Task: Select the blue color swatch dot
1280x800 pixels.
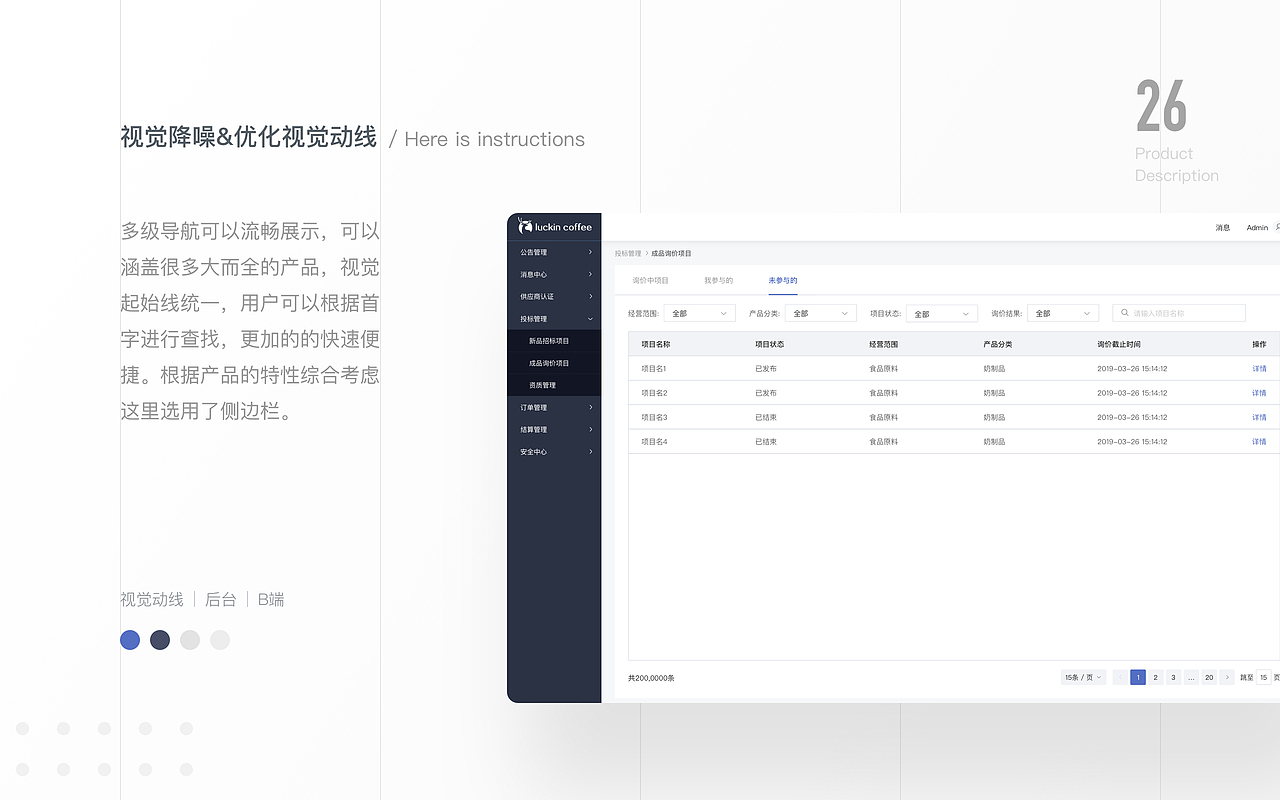Action: (130, 640)
